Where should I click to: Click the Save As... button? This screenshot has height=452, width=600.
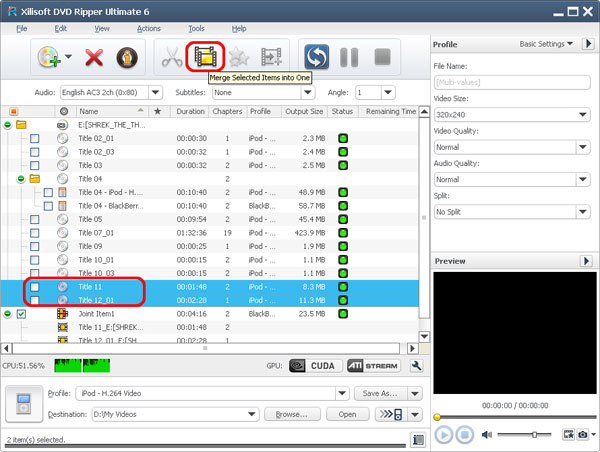pos(380,393)
